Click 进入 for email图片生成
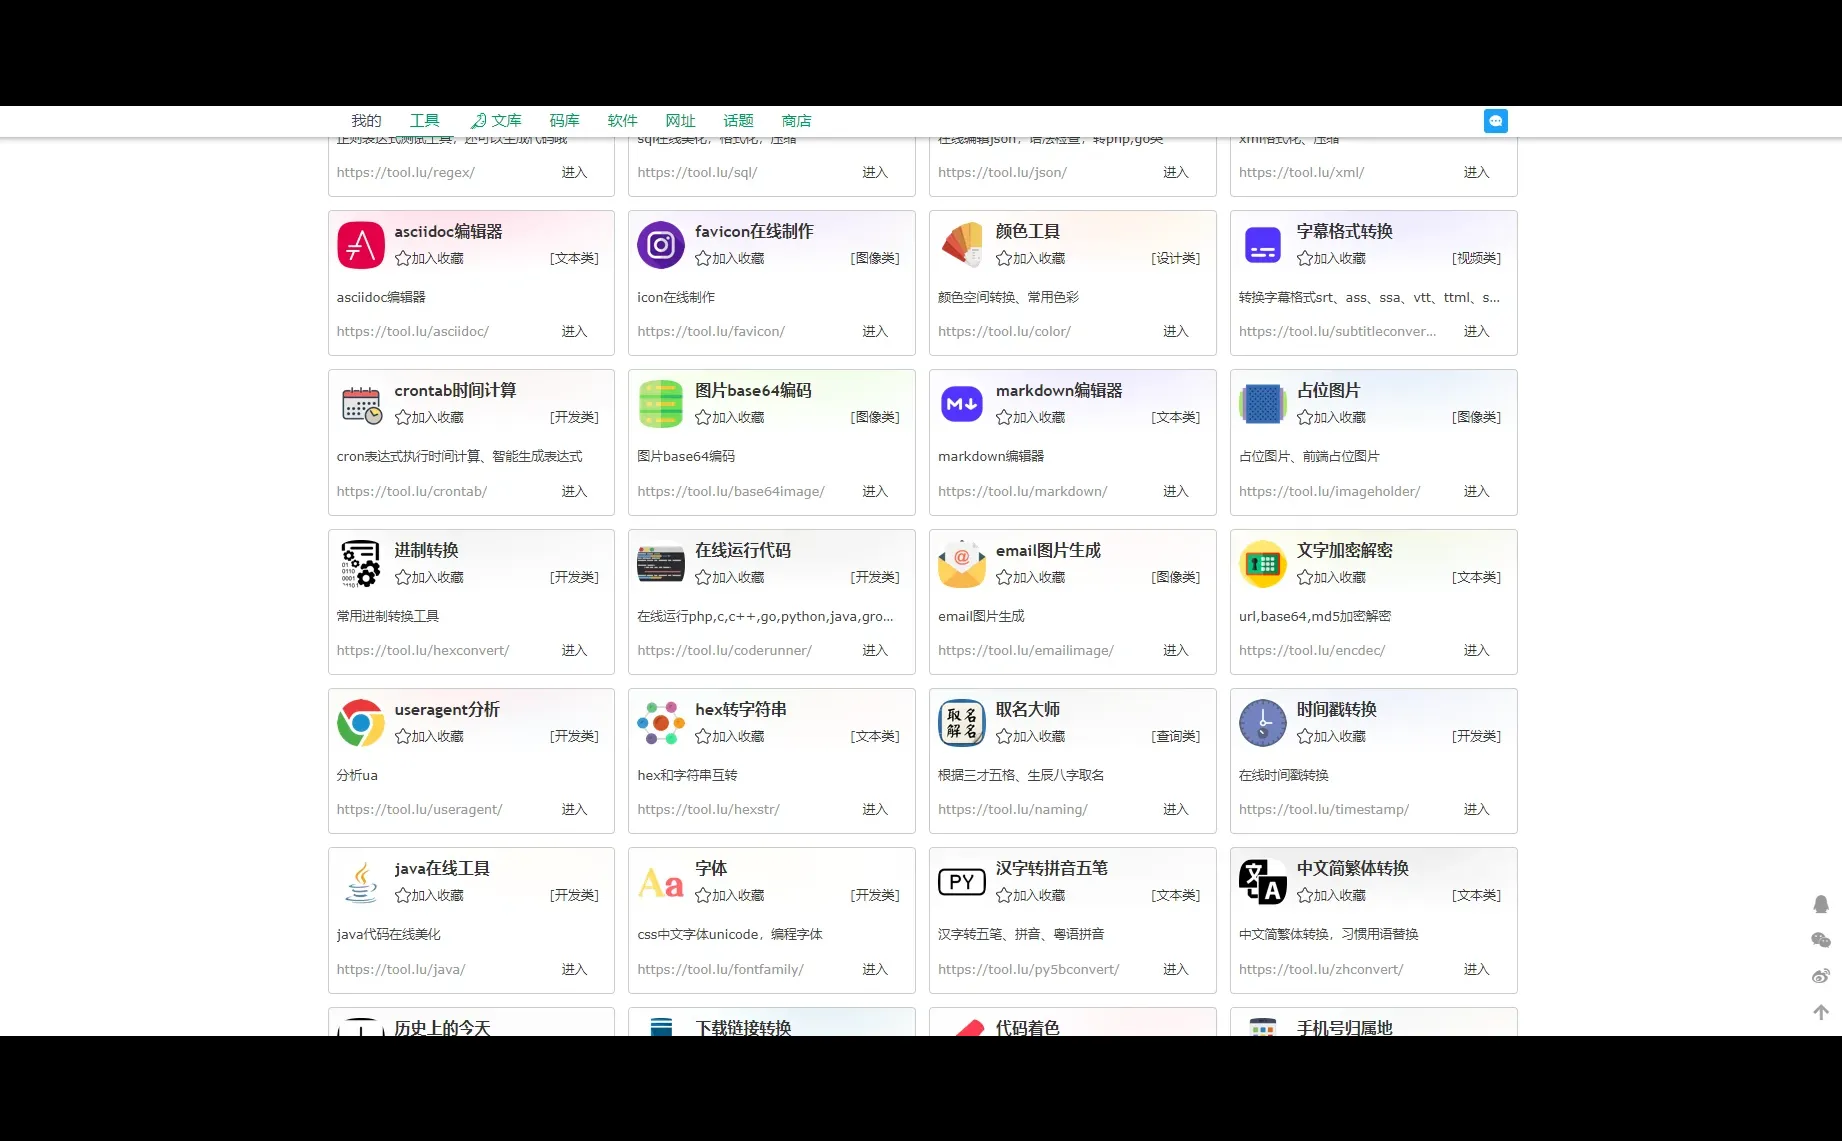Viewport: 1842px width, 1141px height. [1176, 650]
